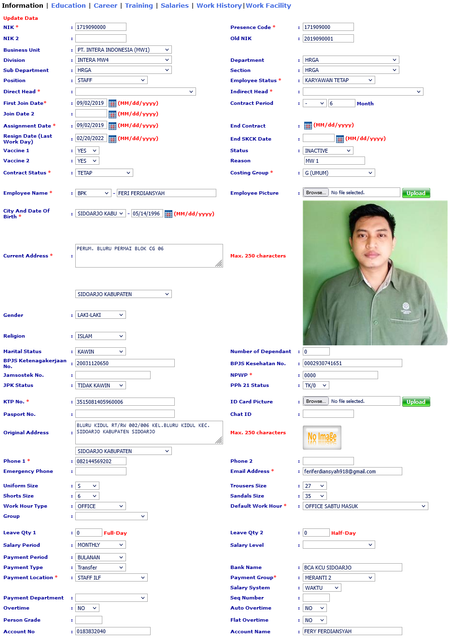Open the Salary System dropdown WAKTU

[322, 588]
